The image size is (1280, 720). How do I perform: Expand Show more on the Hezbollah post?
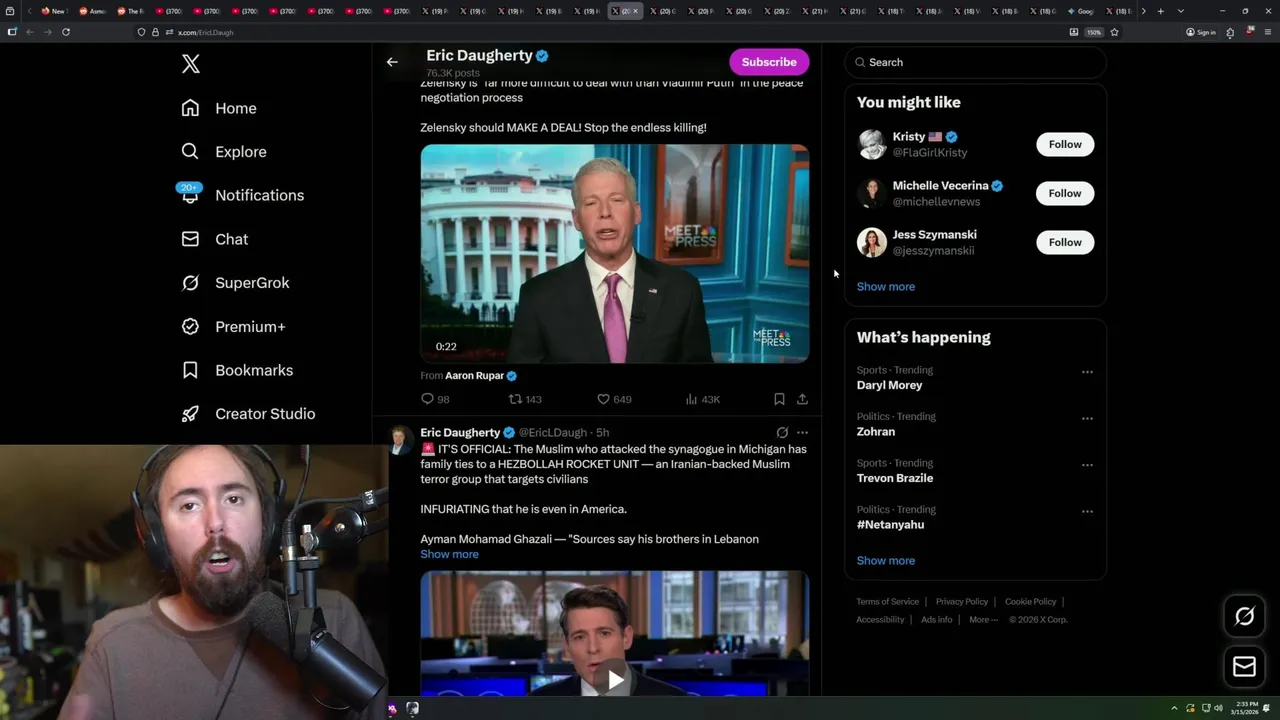(x=449, y=554)
